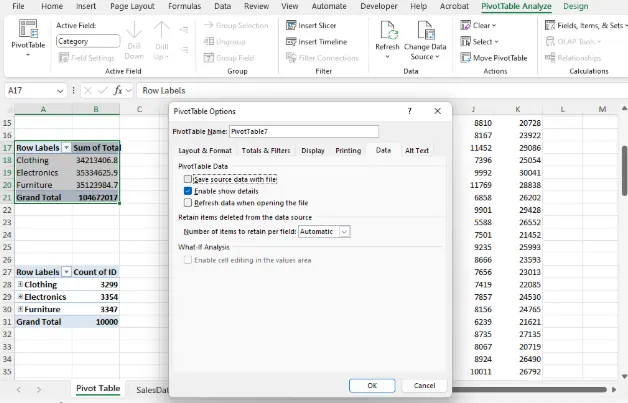Switch to Totals & Filters tab
Viewport: 628px width, 403px height.
(x=266, y=150)
